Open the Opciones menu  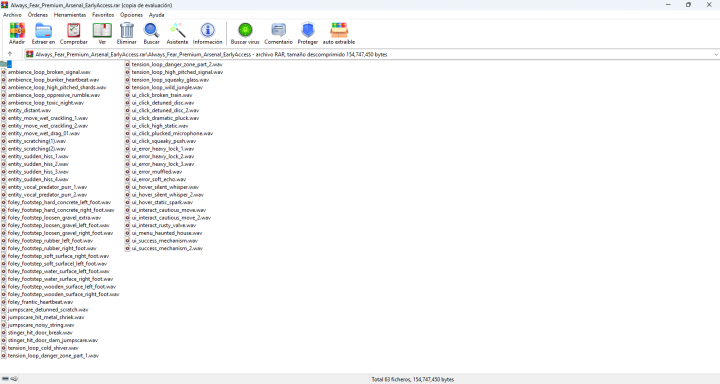click(131, 15)
